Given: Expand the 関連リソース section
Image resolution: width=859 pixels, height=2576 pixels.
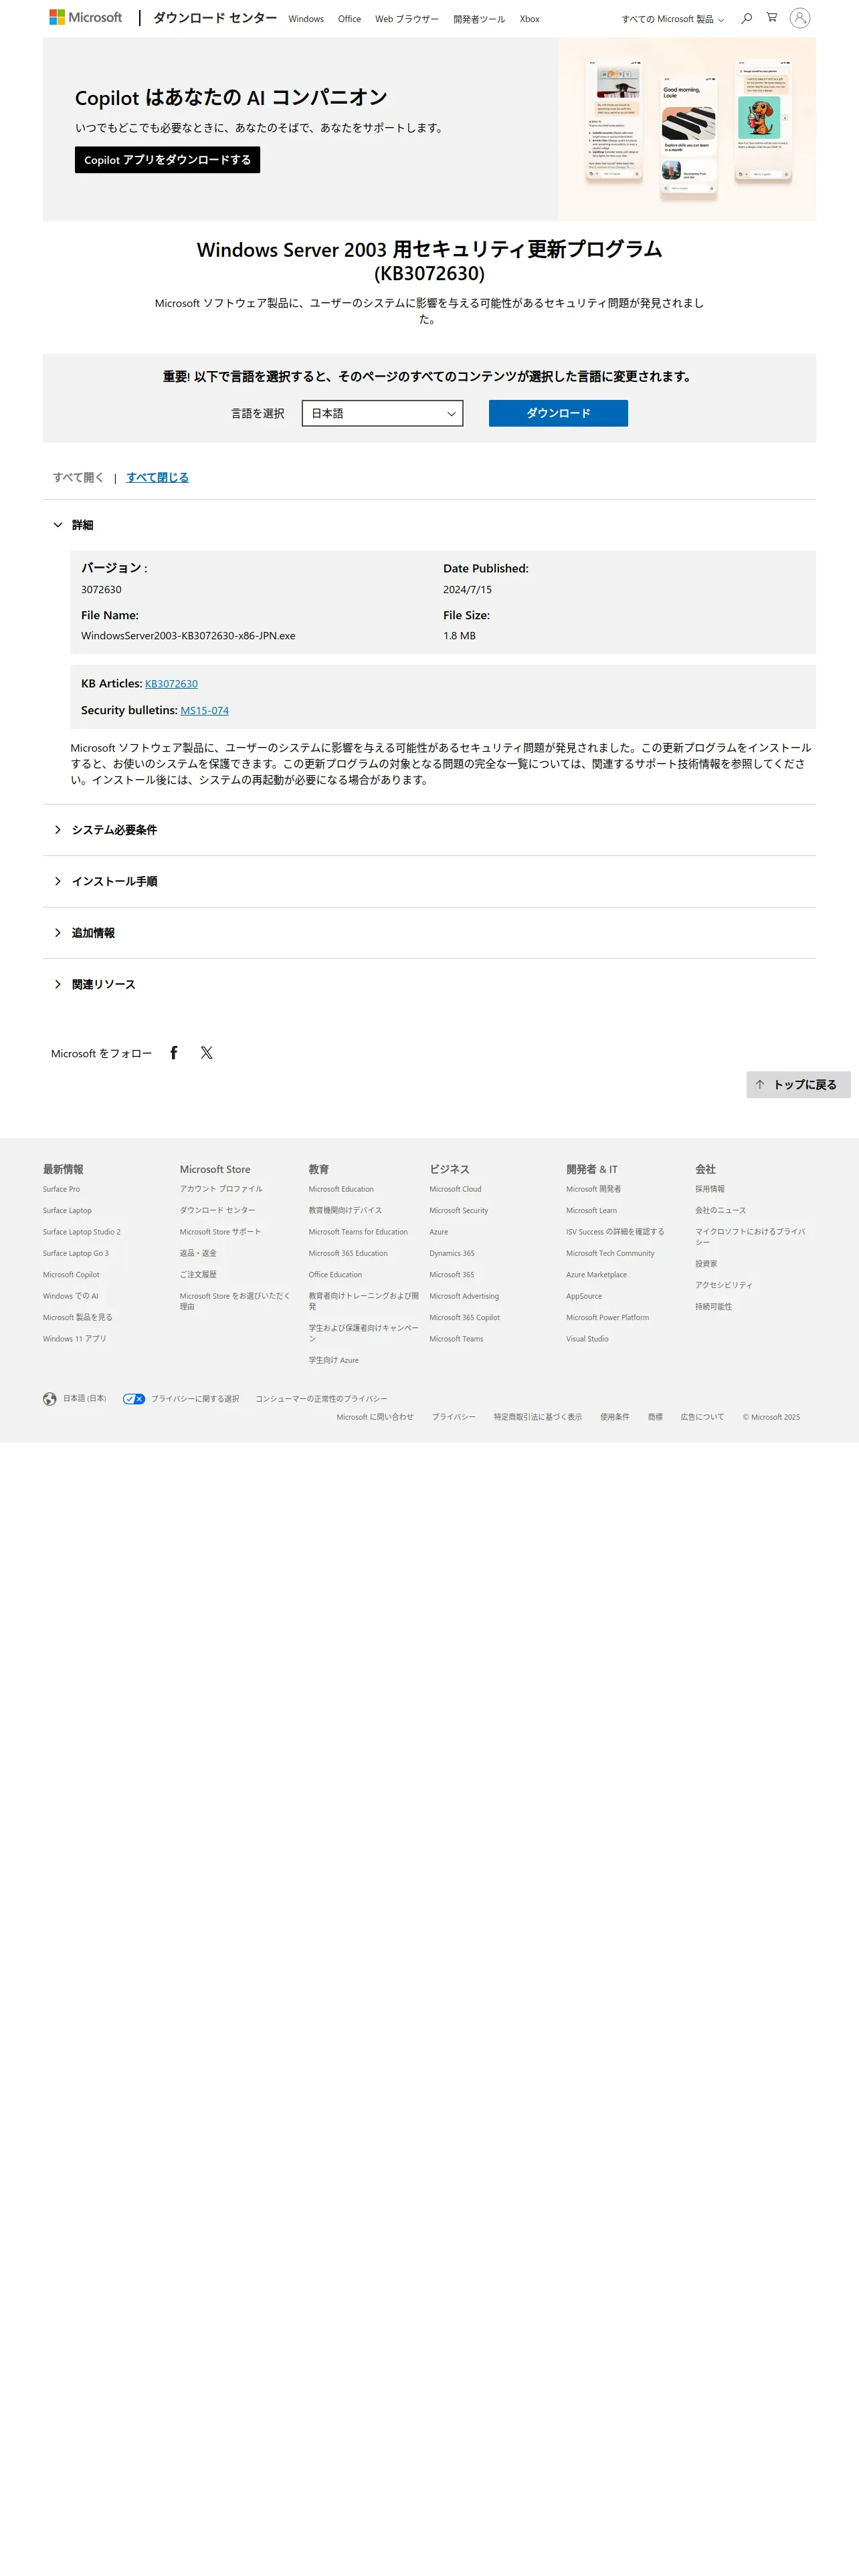Looking at the screenshot, I should (94, 984).
